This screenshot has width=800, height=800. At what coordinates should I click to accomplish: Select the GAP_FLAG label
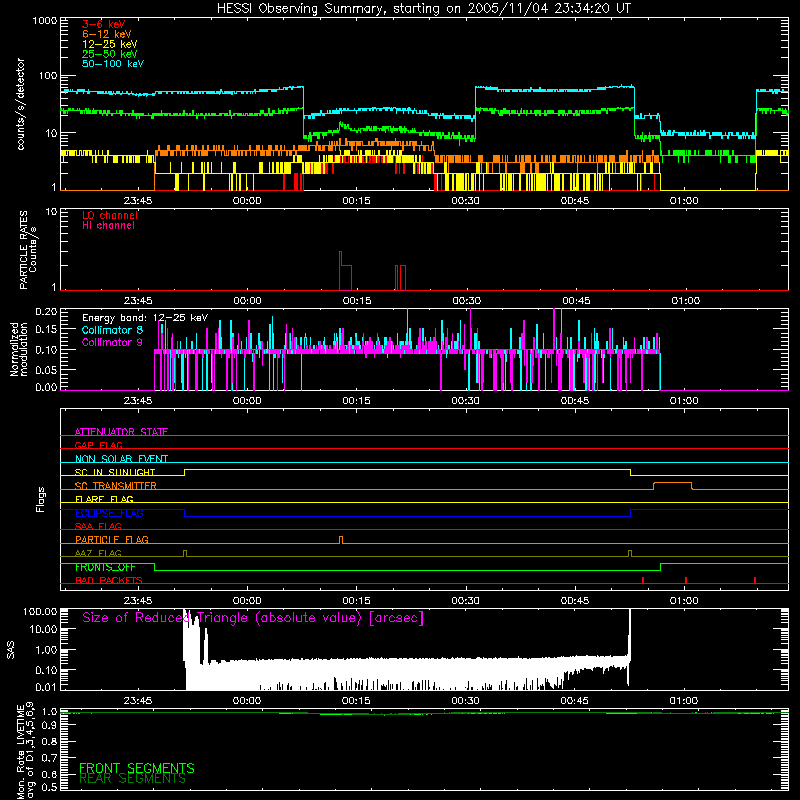click(x=98, y=445)
